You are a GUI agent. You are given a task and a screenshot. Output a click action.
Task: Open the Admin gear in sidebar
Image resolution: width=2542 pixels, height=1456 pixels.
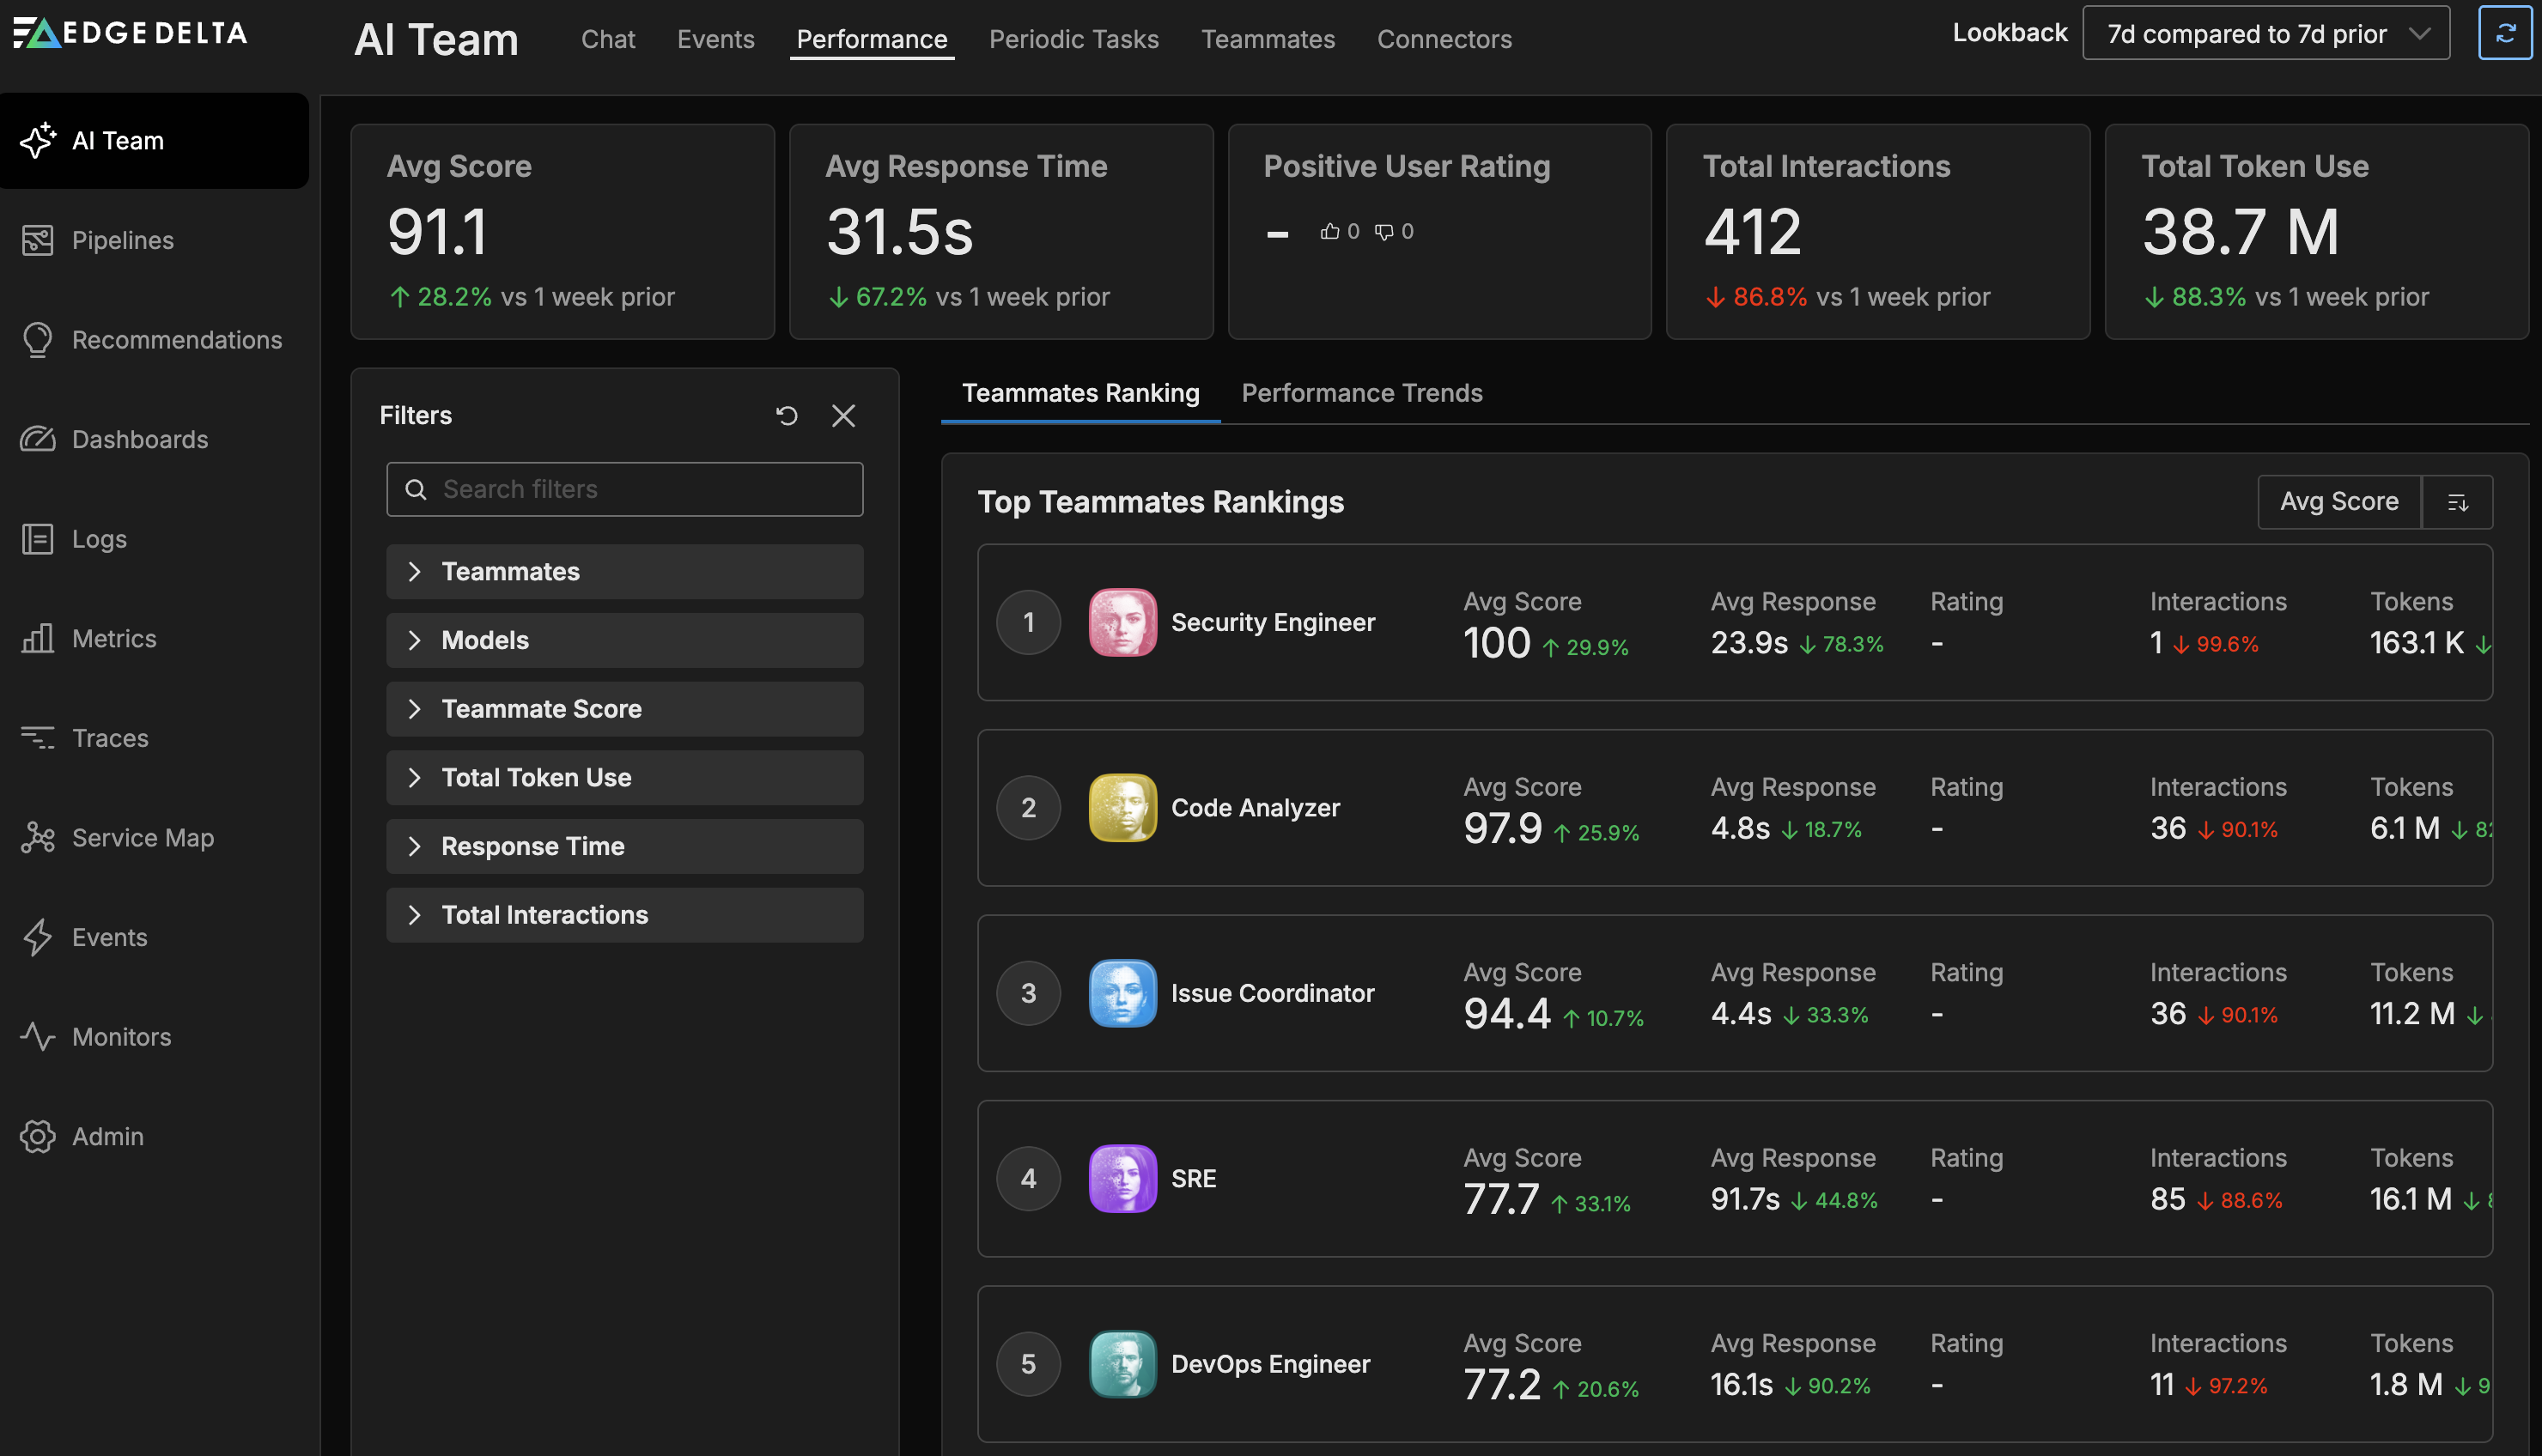coord(37,1136)
